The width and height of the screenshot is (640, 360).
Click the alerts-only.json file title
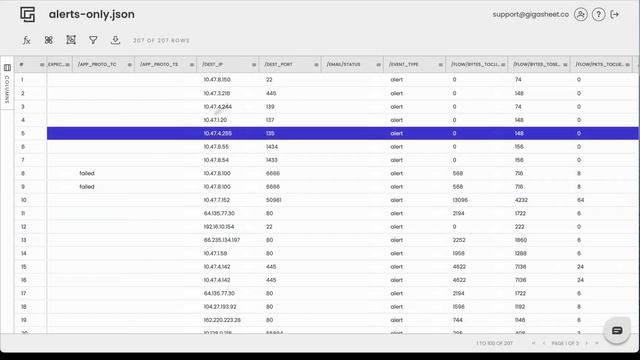(91, 14)
